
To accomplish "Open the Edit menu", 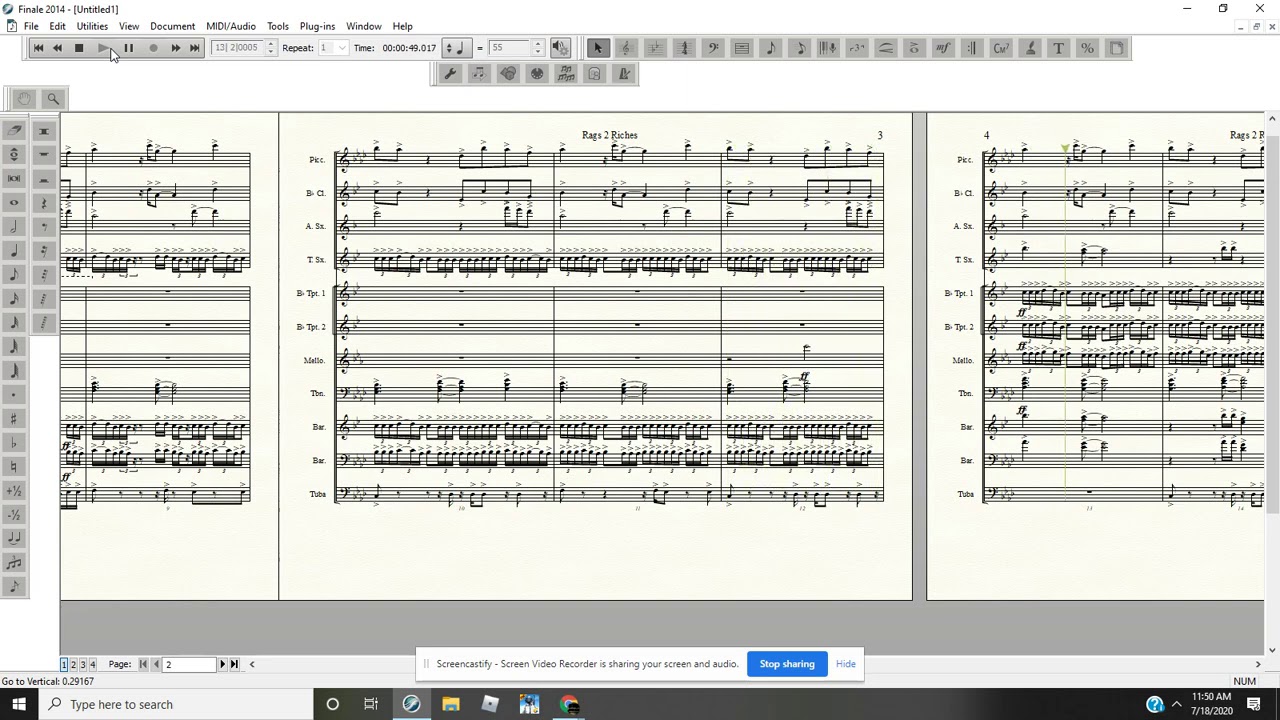I will click(x=57, y=26).
